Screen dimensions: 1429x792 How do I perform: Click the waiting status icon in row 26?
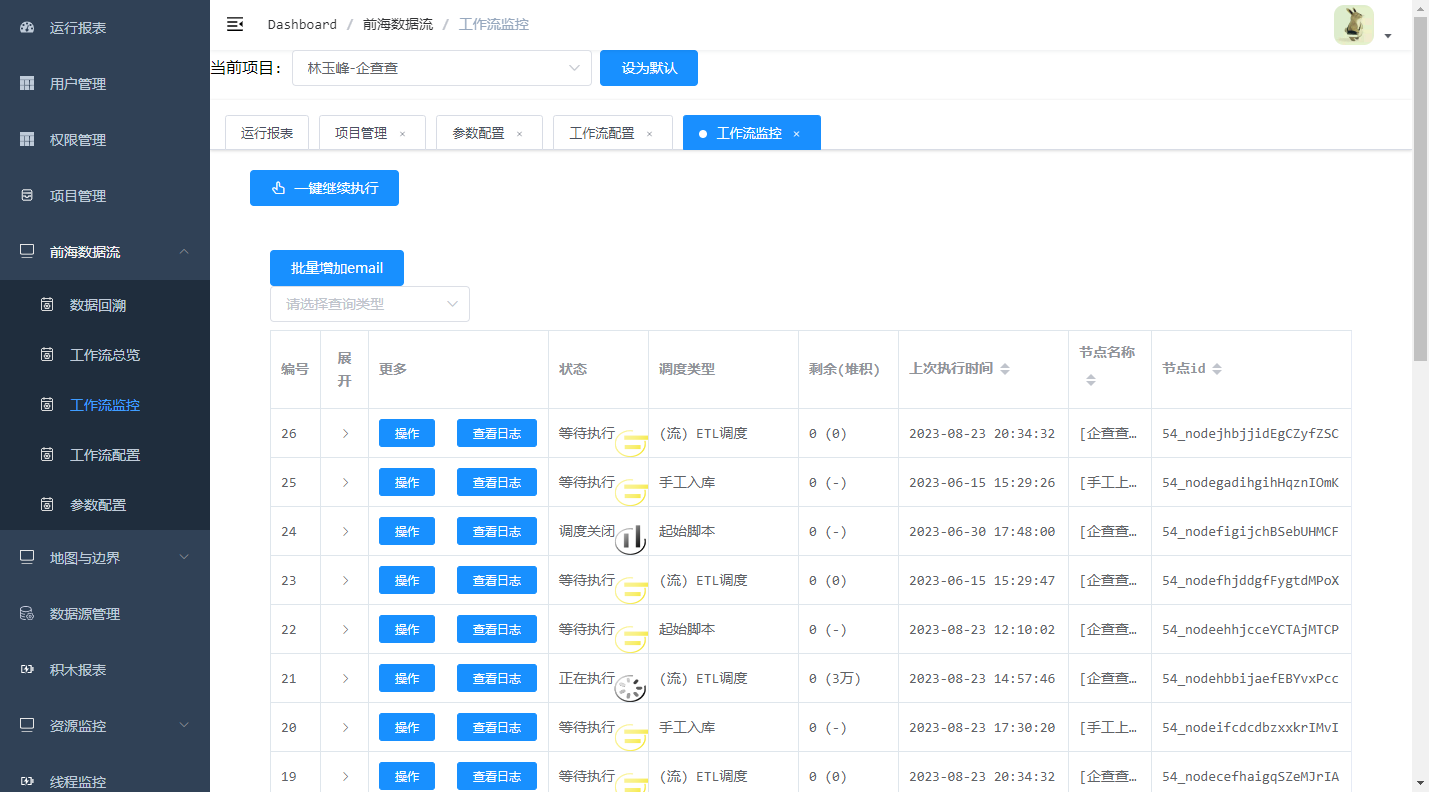631,442
